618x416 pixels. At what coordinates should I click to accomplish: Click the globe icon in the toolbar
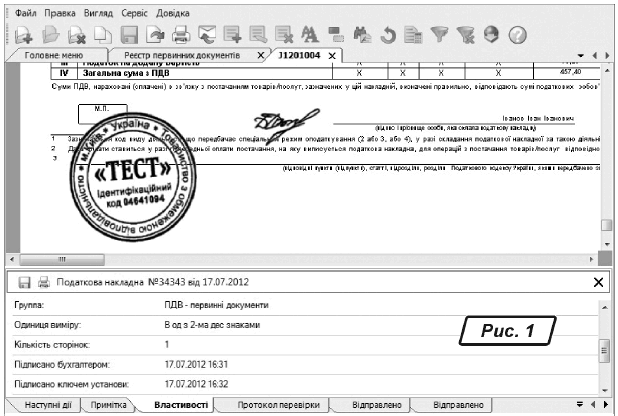(491, 35)
